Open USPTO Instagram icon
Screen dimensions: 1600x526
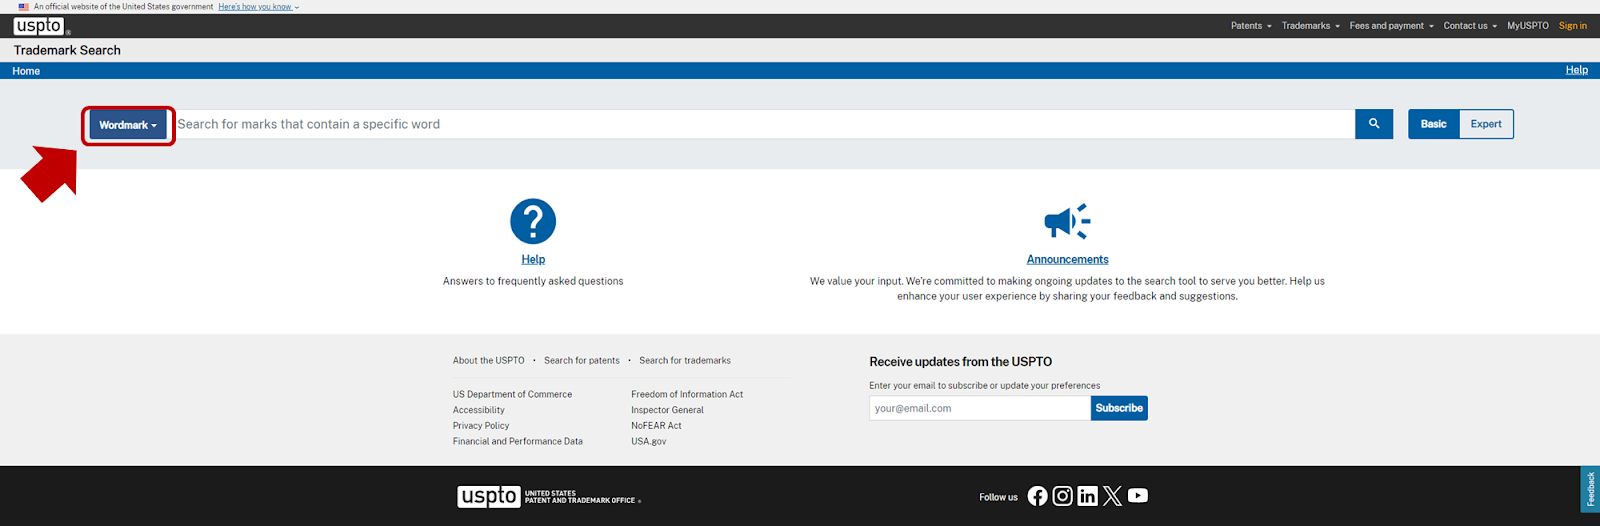(1063, 496)
